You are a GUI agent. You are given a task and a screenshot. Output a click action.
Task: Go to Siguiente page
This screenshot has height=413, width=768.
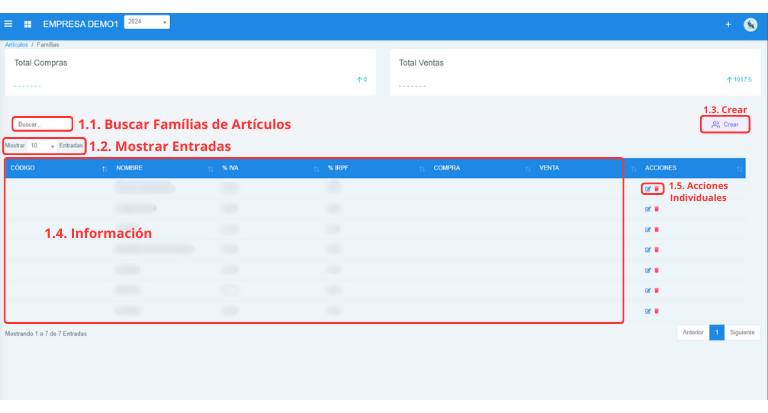pyautogui.click(x=742, y=333)
